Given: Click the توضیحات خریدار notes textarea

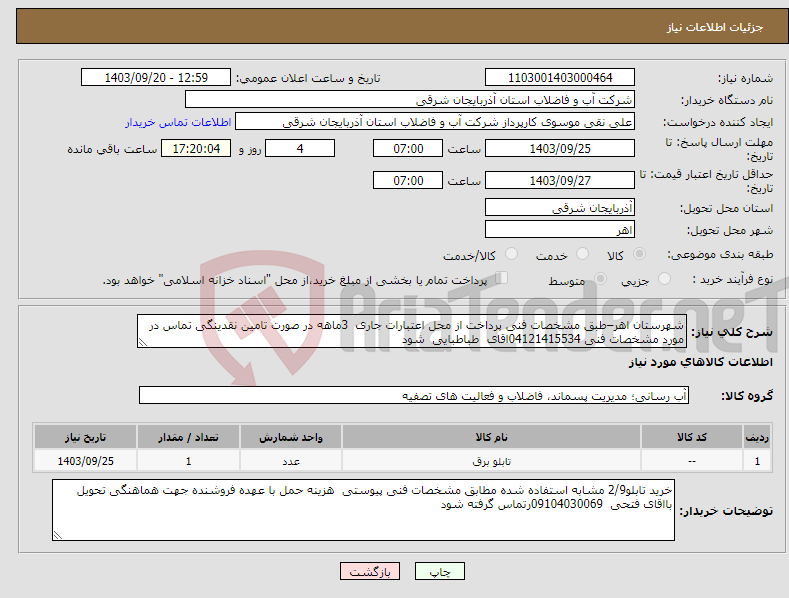Looking at the screenshot, I should click(x=363, y=510).
